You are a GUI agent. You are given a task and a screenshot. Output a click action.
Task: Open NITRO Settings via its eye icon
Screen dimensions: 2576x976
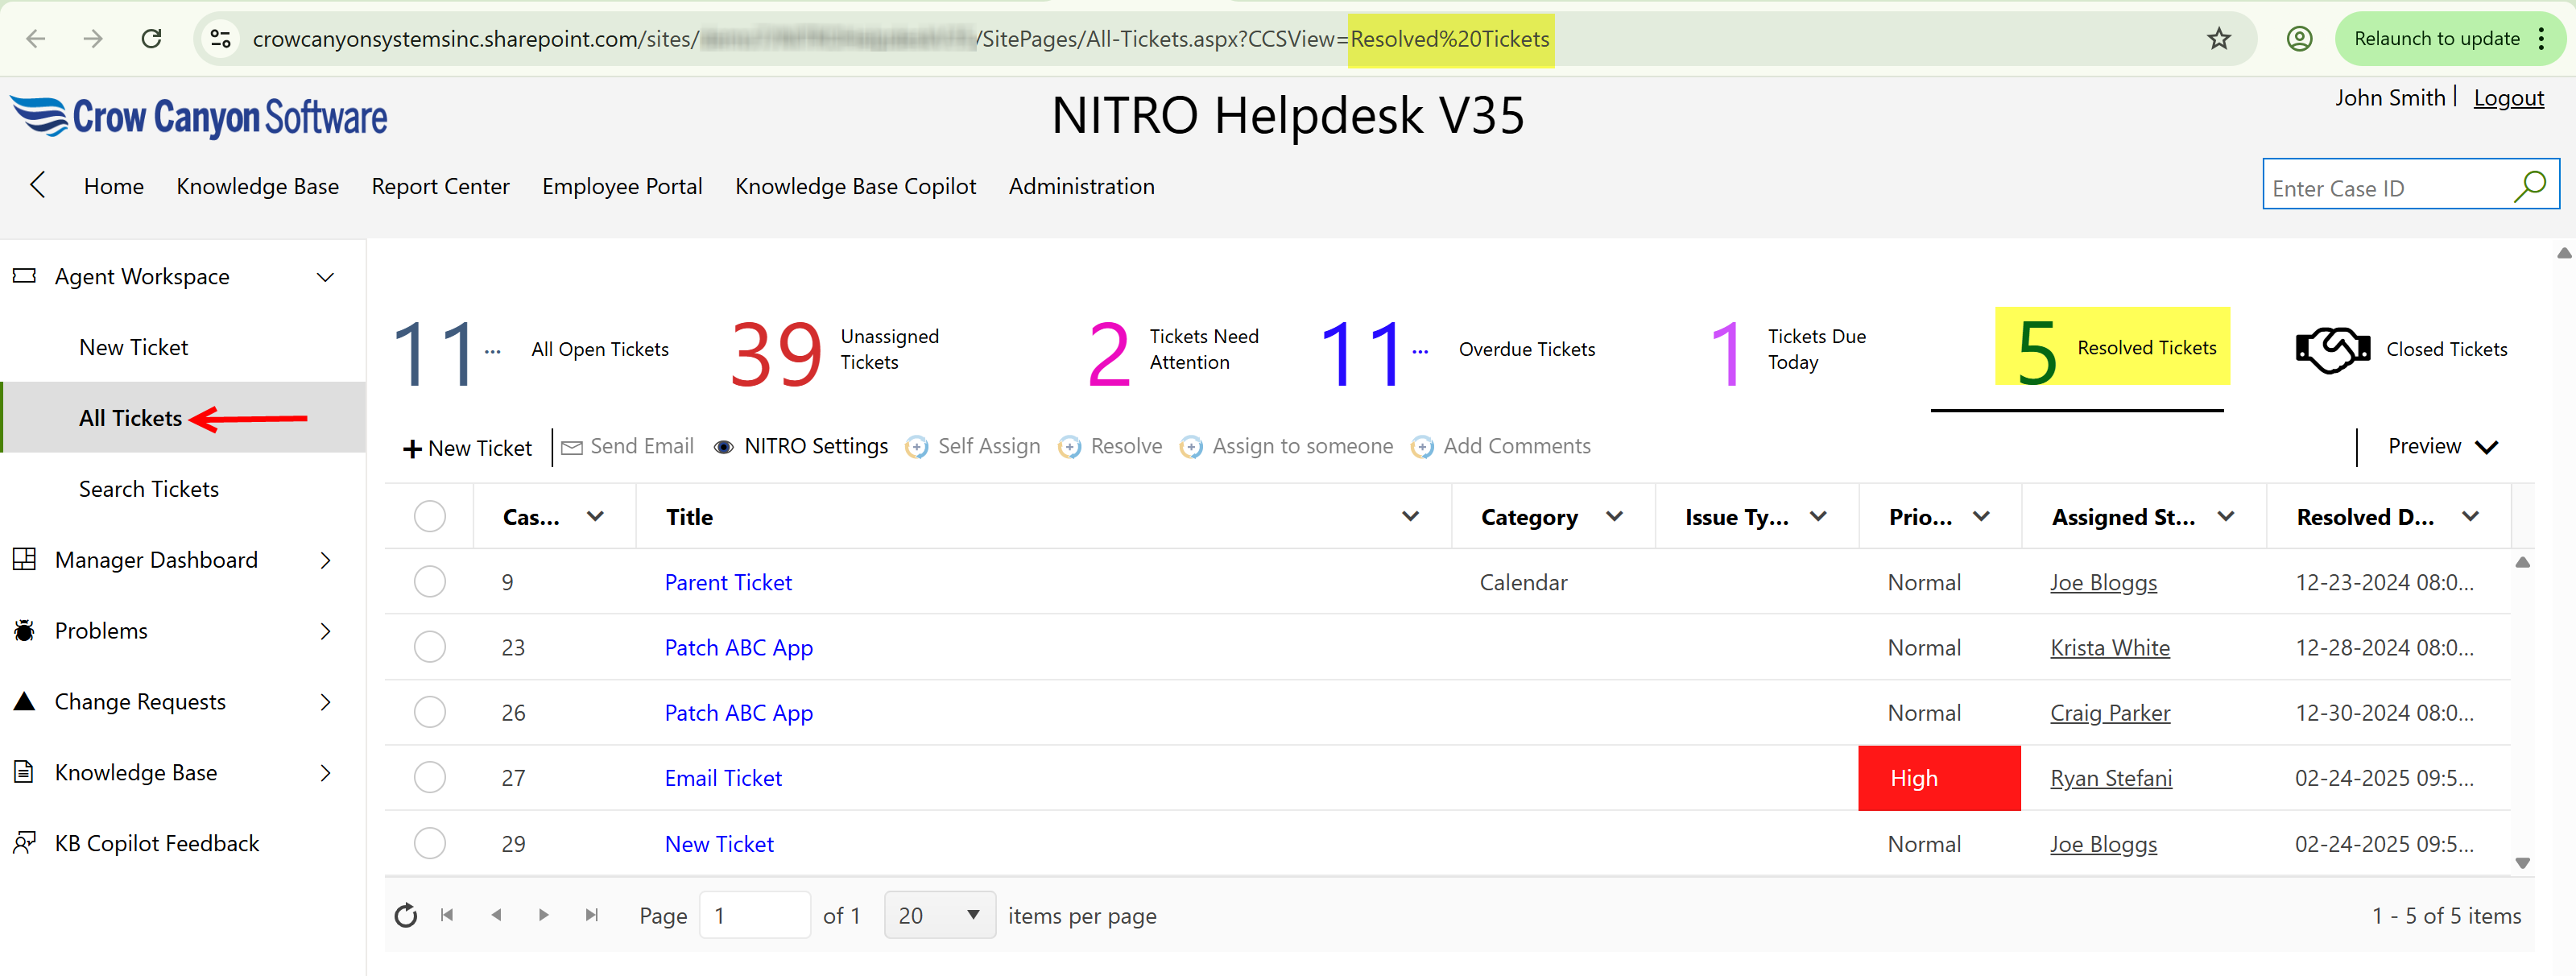click(724, 447)
